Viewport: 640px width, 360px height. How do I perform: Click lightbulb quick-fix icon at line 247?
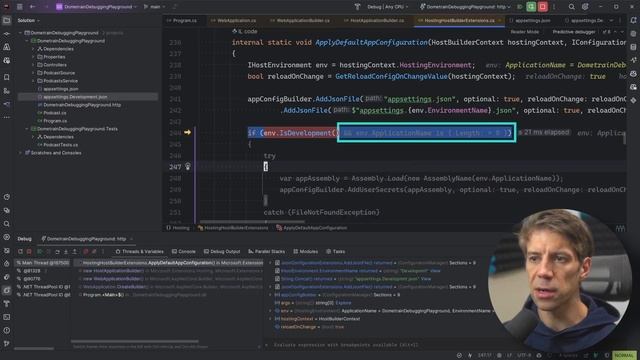click(188, 167)
